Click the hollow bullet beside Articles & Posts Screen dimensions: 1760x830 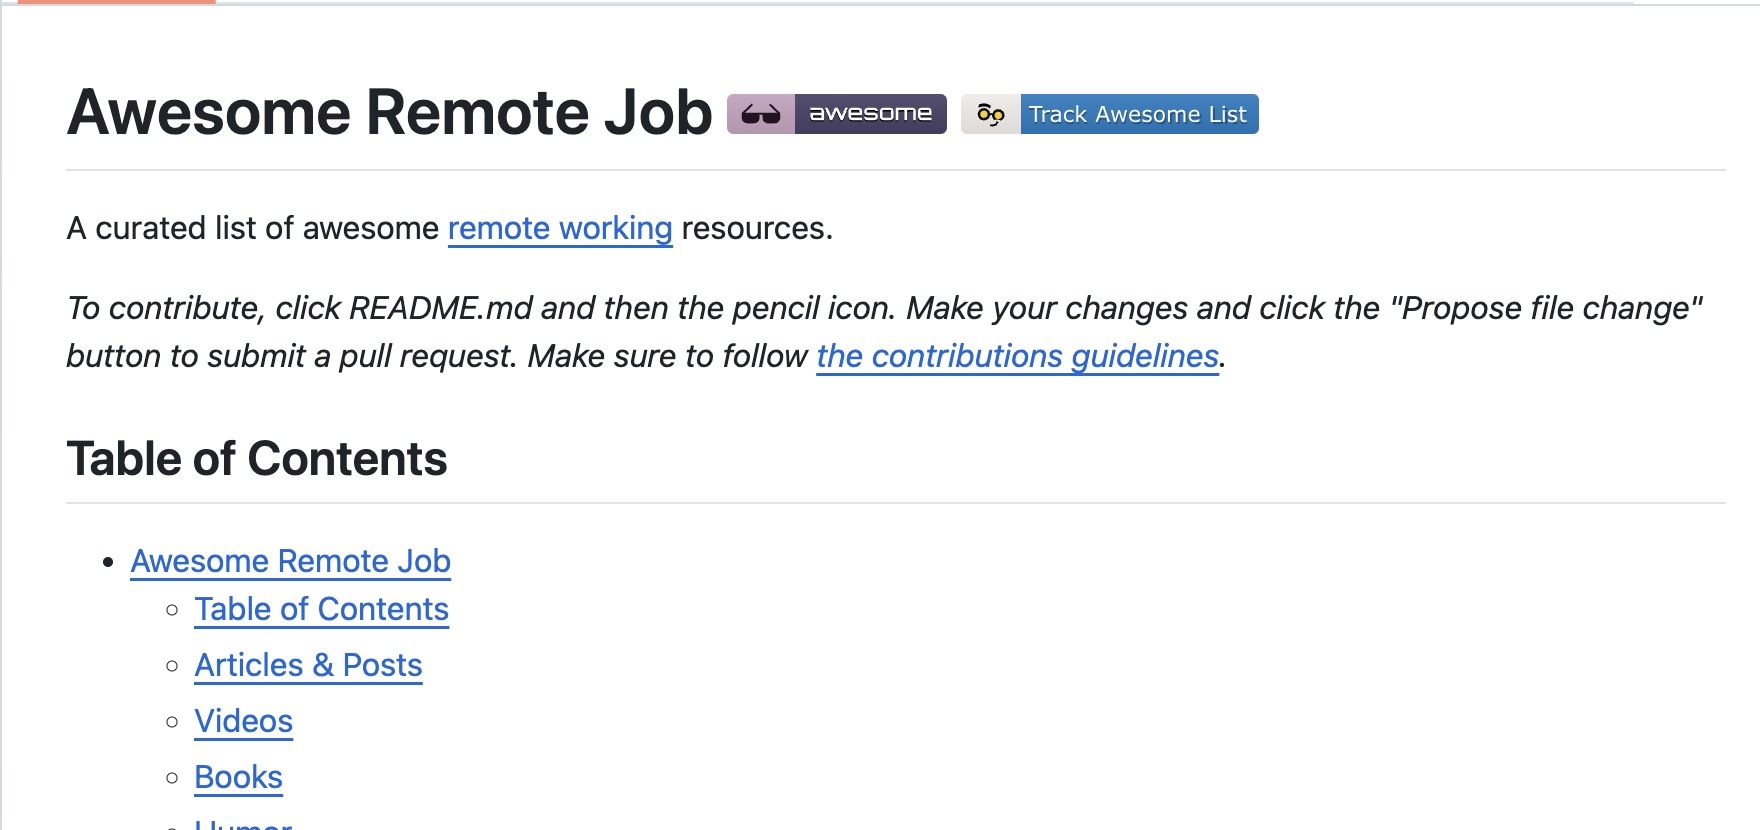(172, 666)
